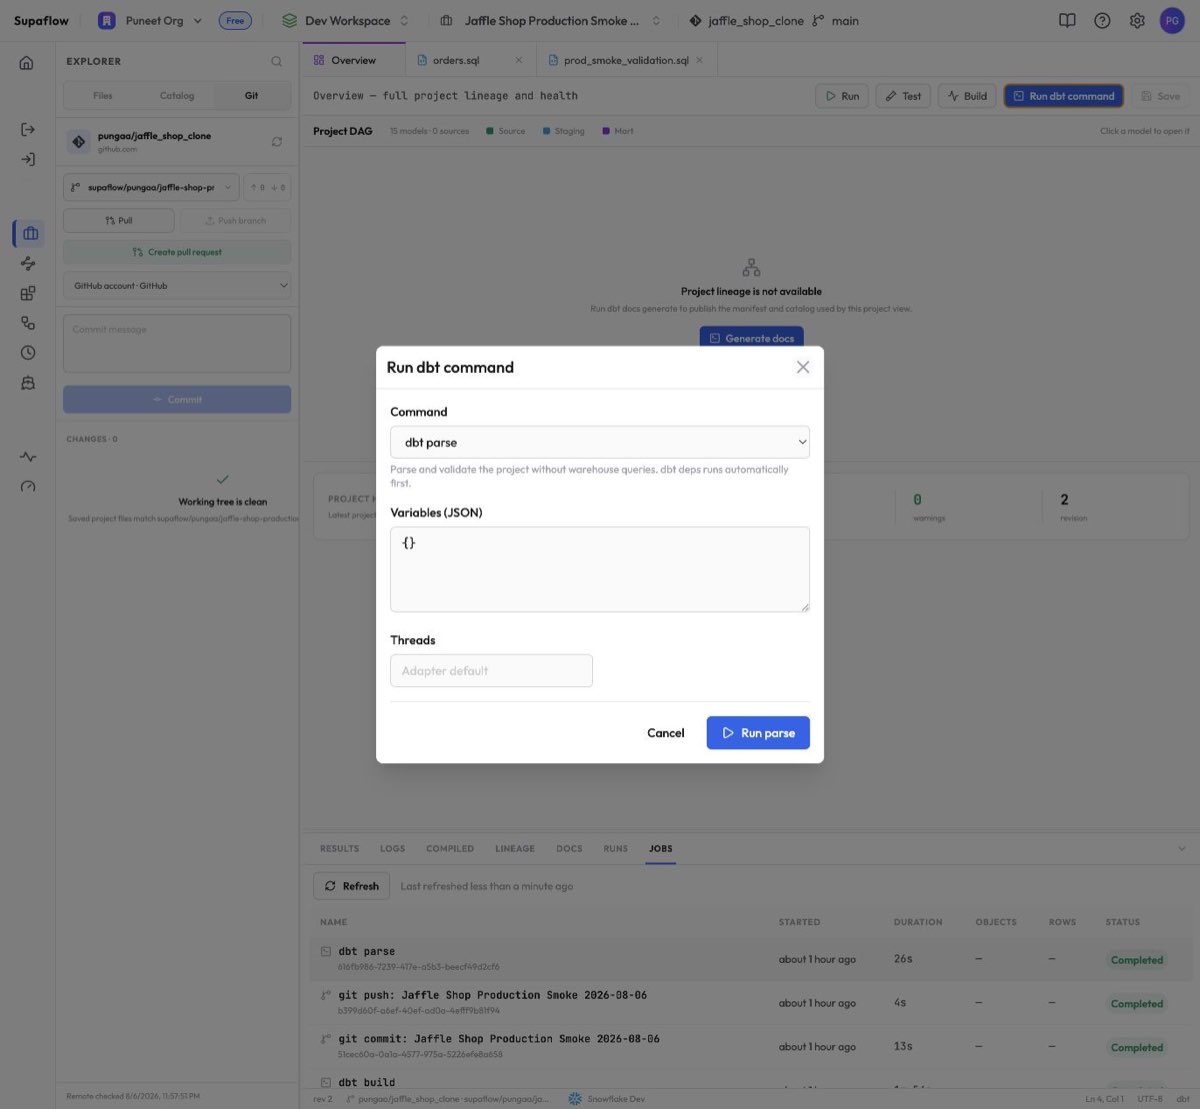Switch to the RUNS bottom tab
The height and width of the screenshot is (1109, 1200).
tap(616, 848)
